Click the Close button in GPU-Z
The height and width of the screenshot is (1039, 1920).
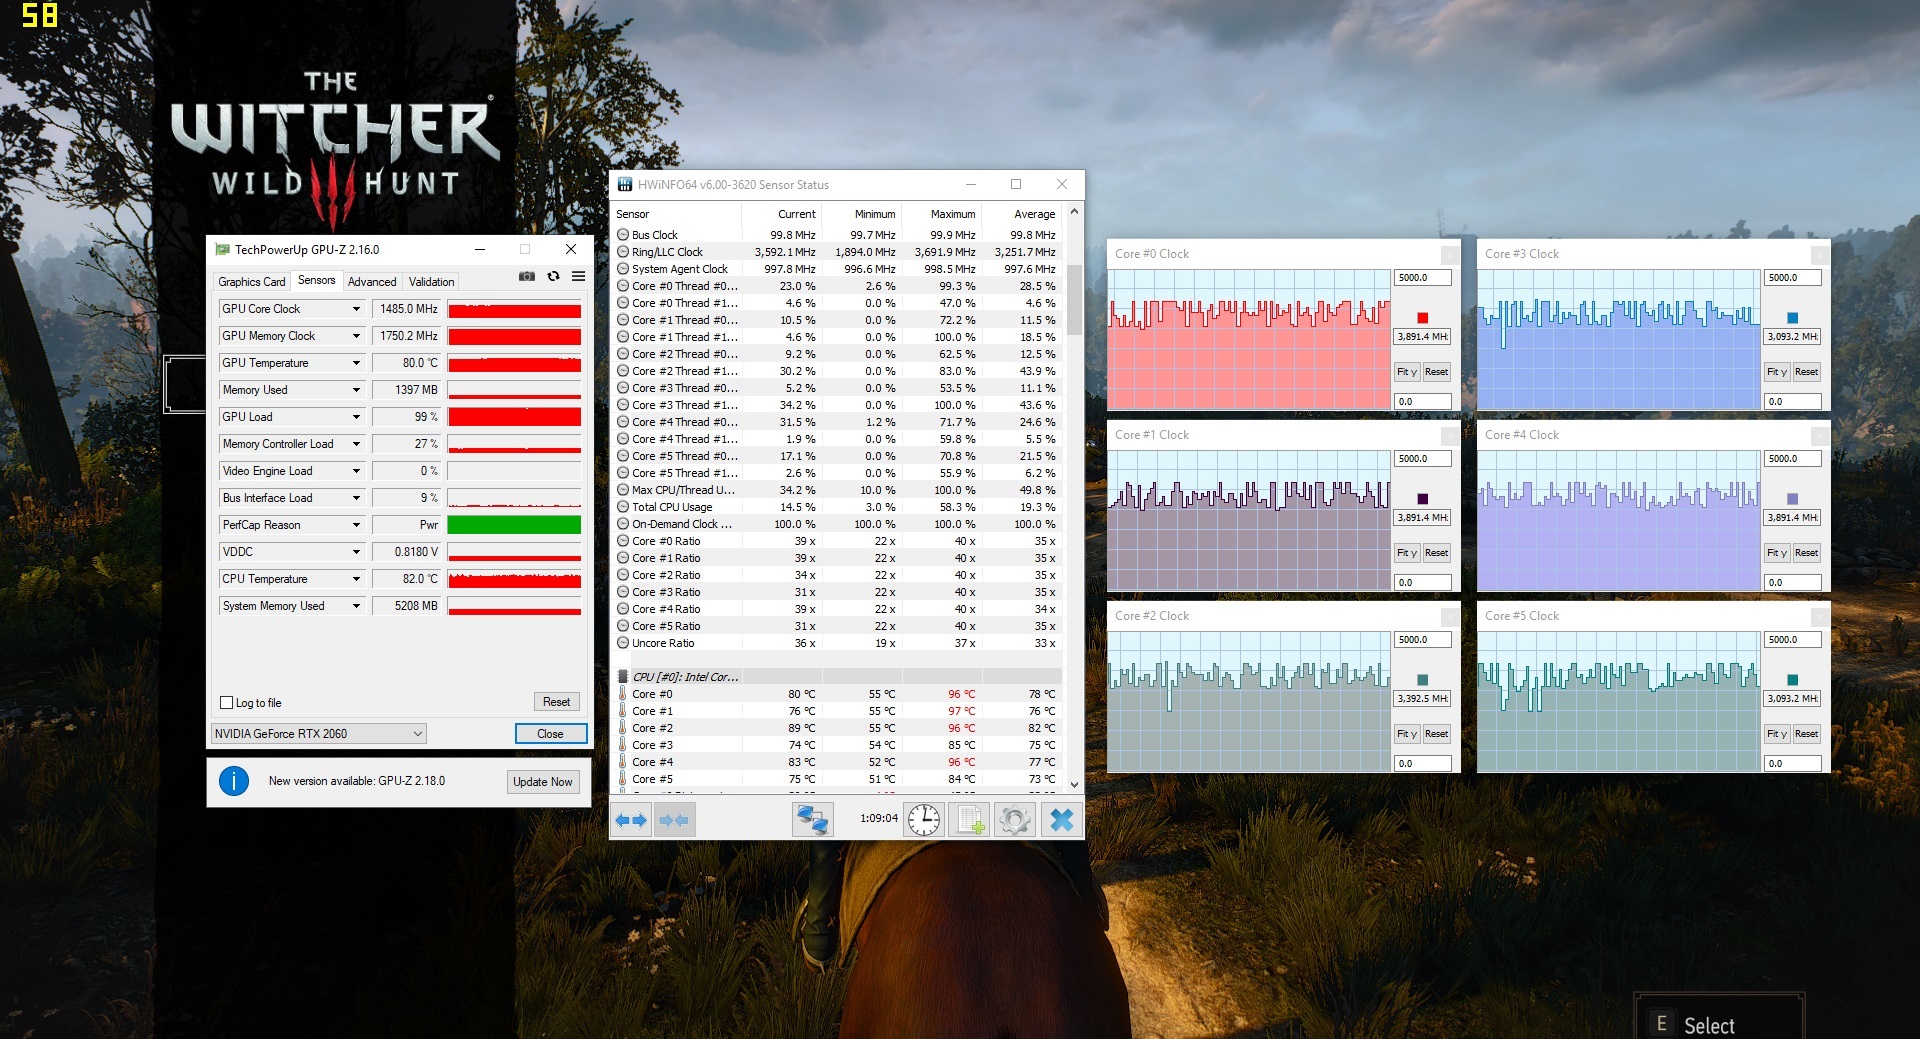click(550, 734)
